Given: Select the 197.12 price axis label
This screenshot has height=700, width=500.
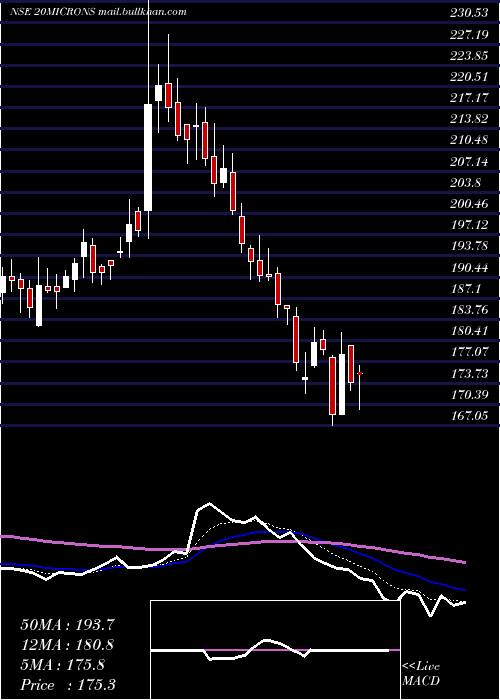Looking at the screenshot, I should click(469, 225).
